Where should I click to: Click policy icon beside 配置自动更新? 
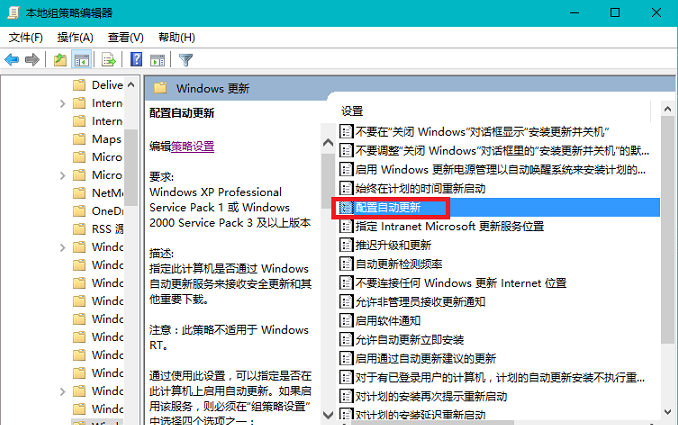pyautogui.click(x=345, y=208)
